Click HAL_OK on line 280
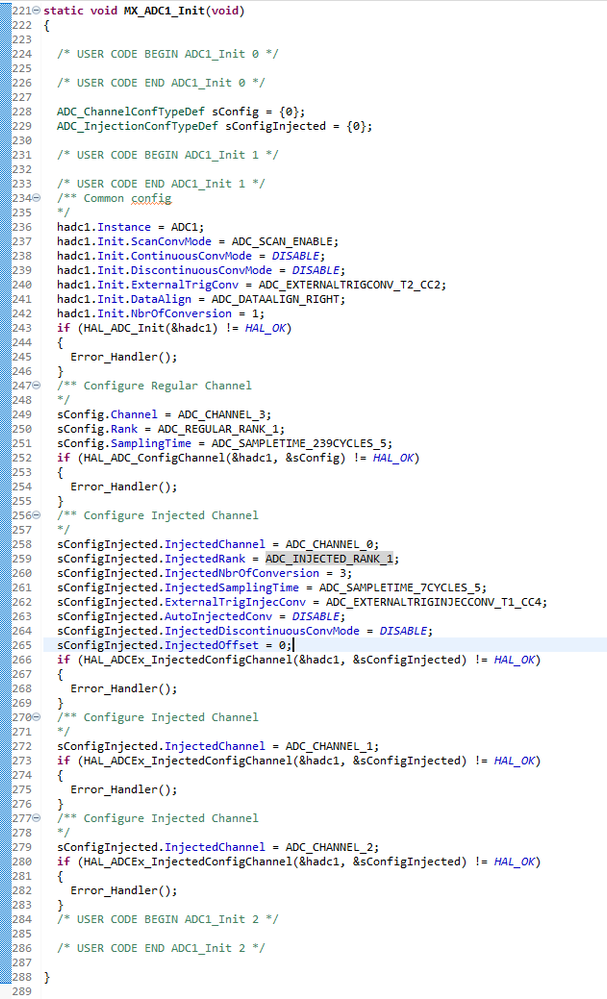This screenshot has height=999, width=607. 514,861
